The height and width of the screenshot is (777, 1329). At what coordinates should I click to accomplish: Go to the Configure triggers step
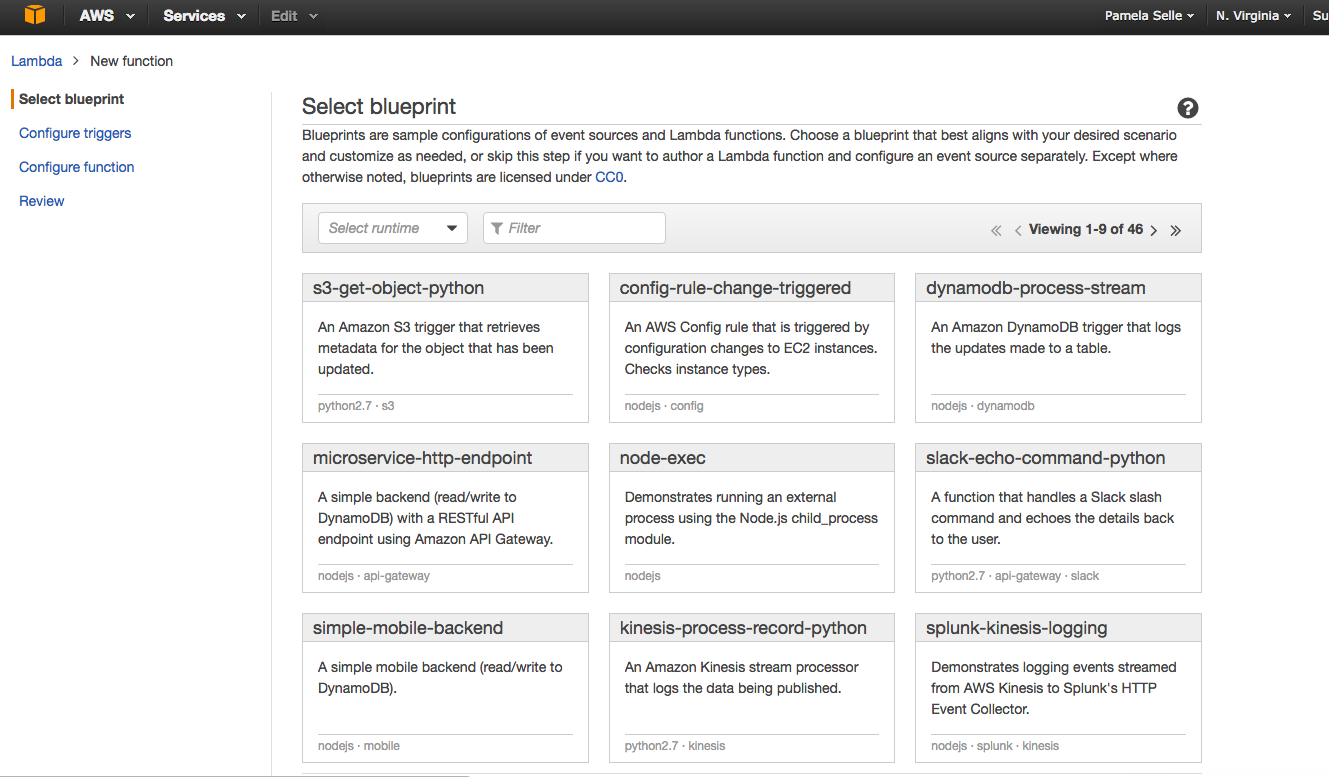pos(75,133)
